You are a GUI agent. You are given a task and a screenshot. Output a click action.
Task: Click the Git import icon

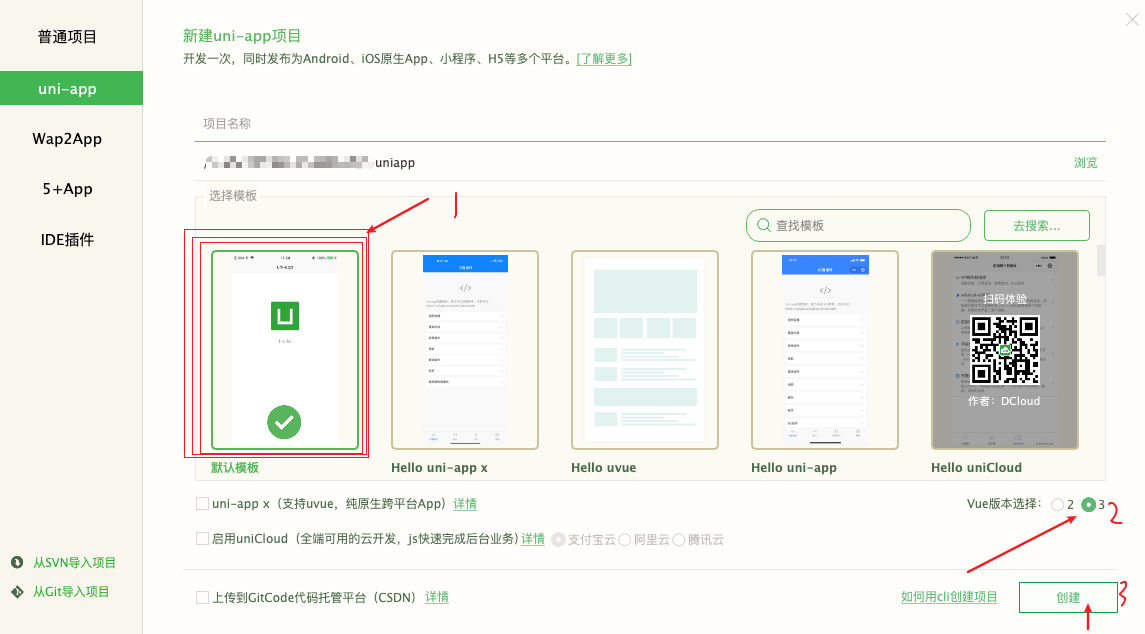tap(18, 592)
